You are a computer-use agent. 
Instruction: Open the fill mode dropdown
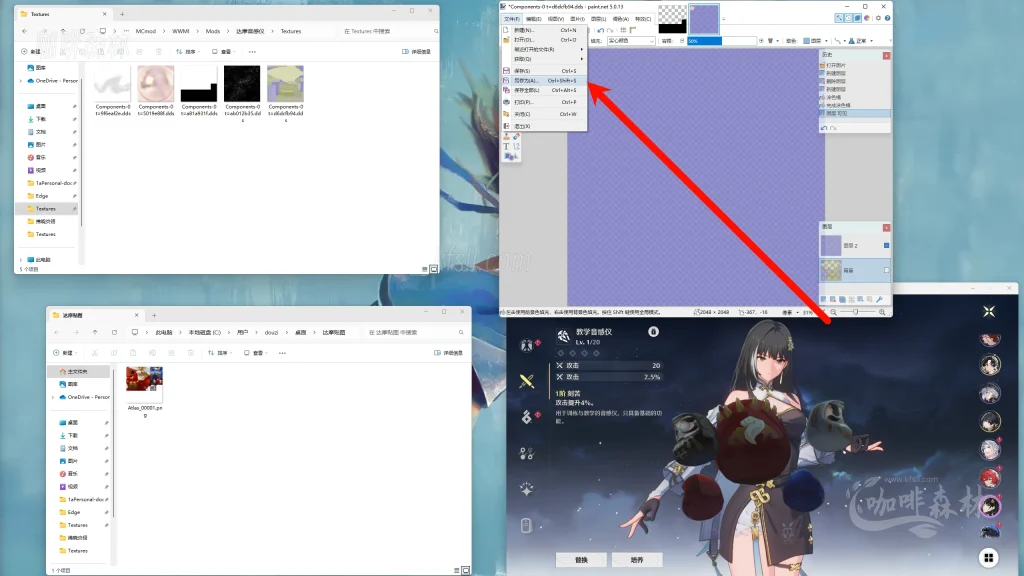click(630, 41)
